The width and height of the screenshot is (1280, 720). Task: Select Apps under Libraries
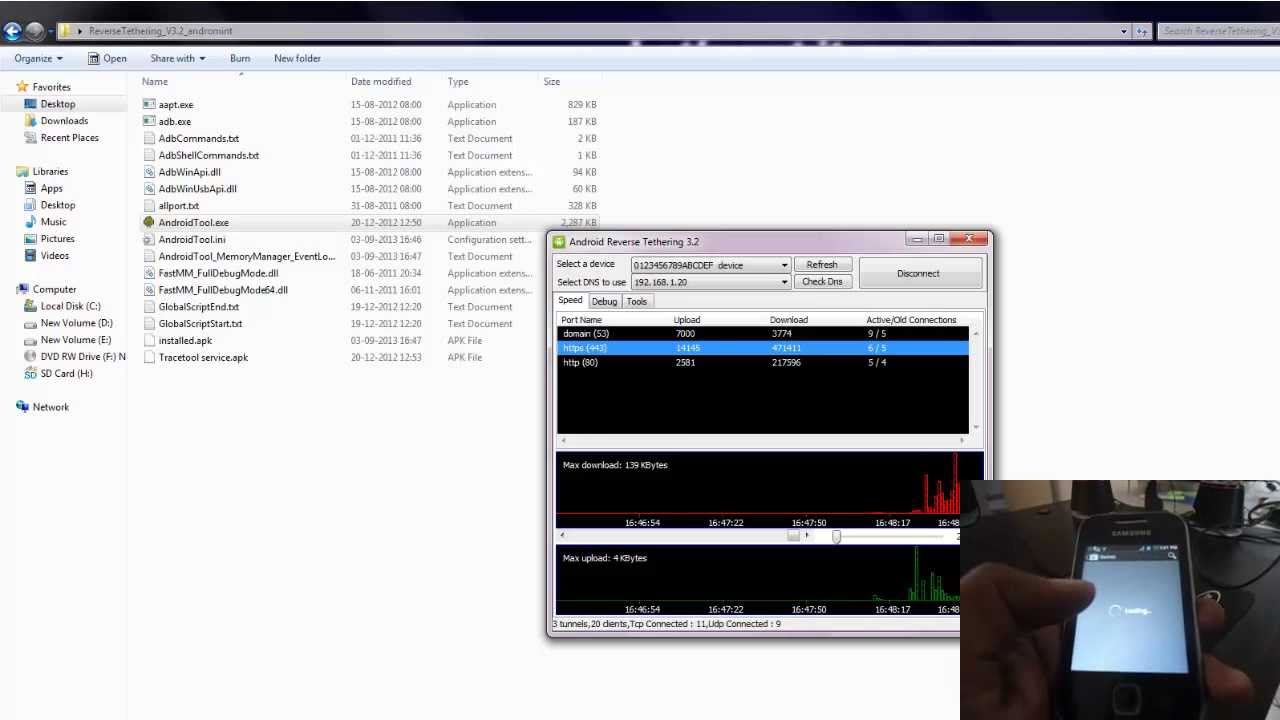click(x=51, y=189)
